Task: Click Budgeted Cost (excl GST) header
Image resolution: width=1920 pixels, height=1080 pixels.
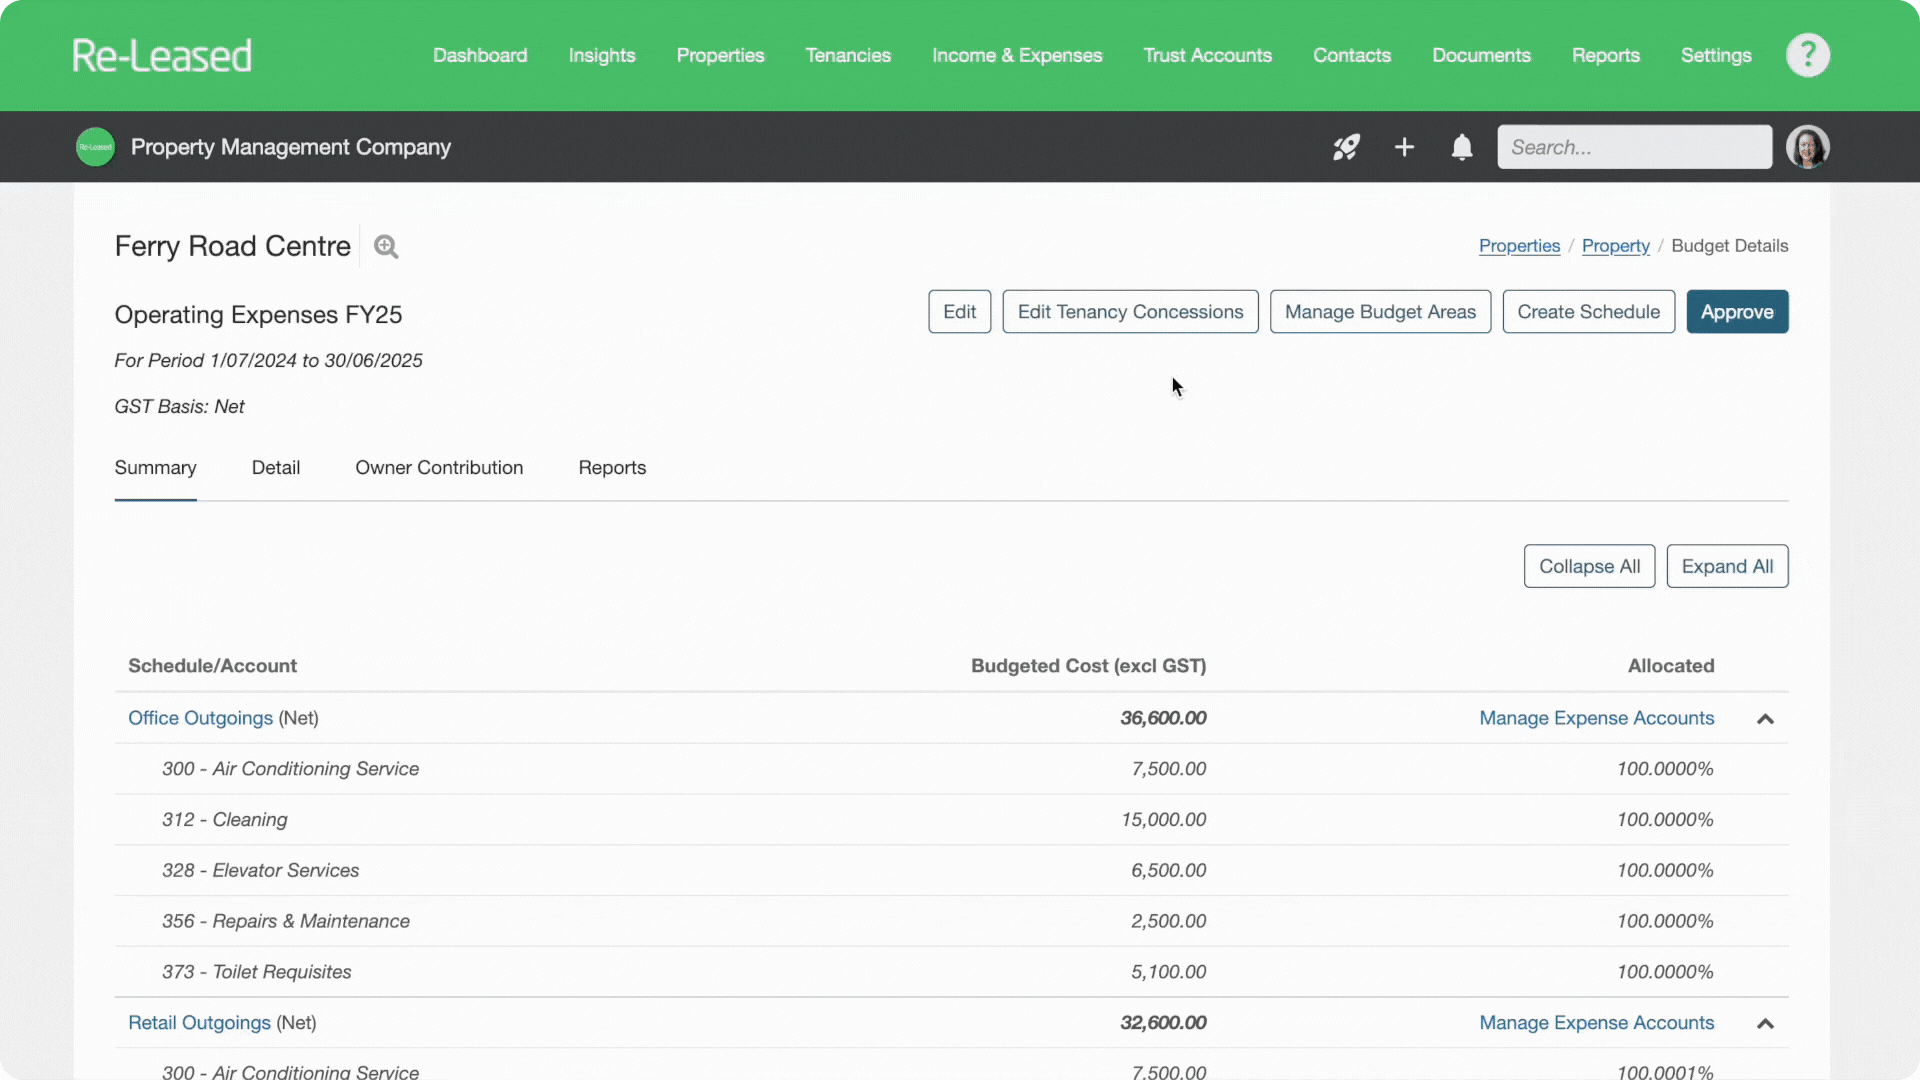Action: 1088,666
